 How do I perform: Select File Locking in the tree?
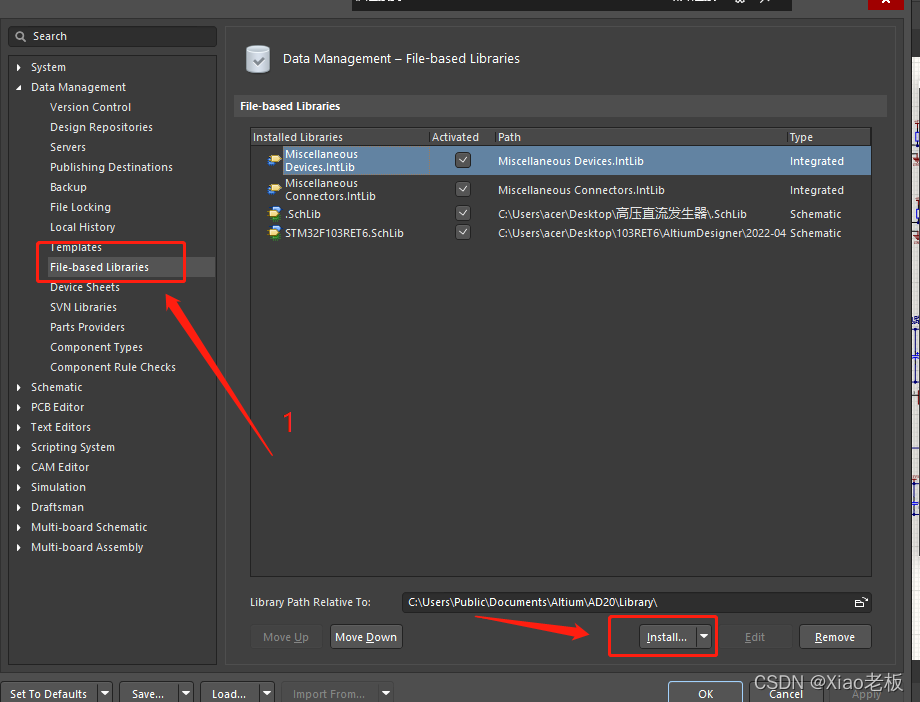coord(80,207)
